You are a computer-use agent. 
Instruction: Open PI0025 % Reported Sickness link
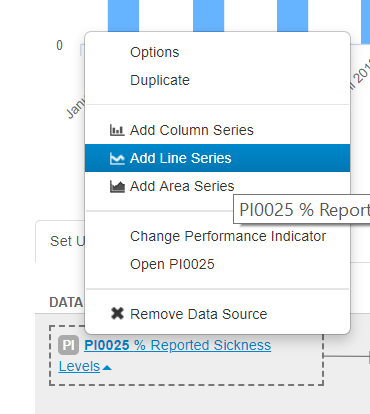point(177,345)
